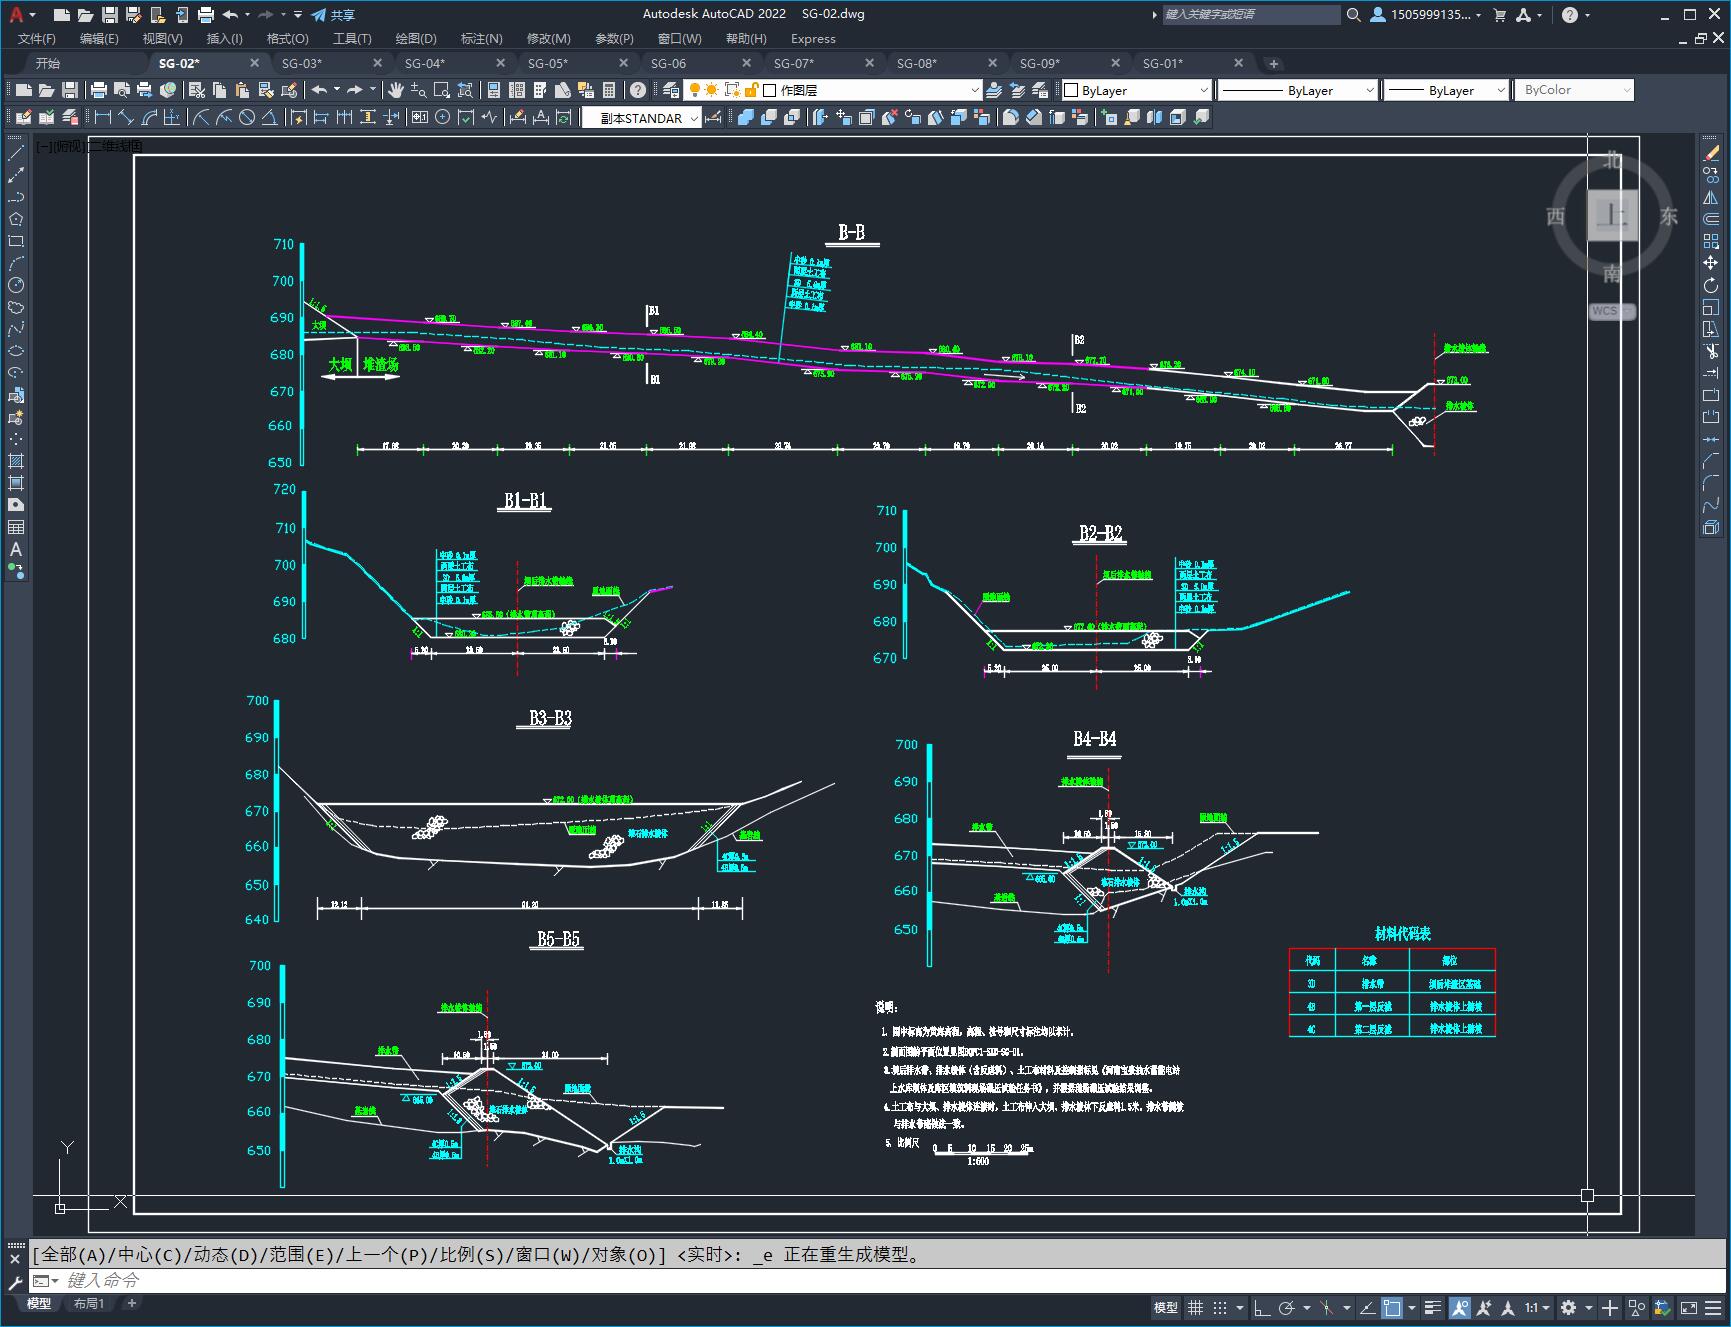Add a new layout with the plus button
The height and width of the screenshot is (1327, 1731).
tap(131, 1303)
